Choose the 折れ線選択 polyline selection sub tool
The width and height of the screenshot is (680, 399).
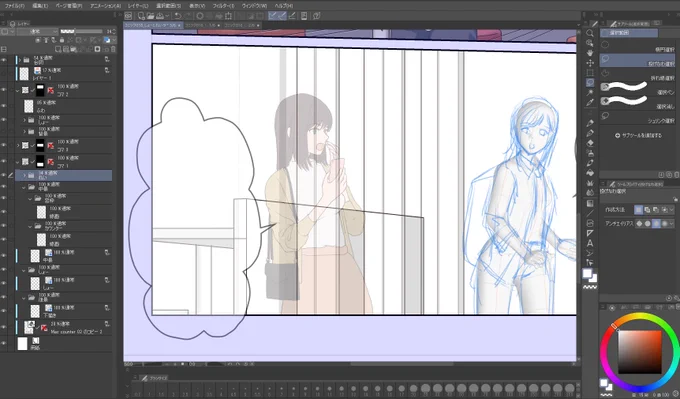coord(637,75)
